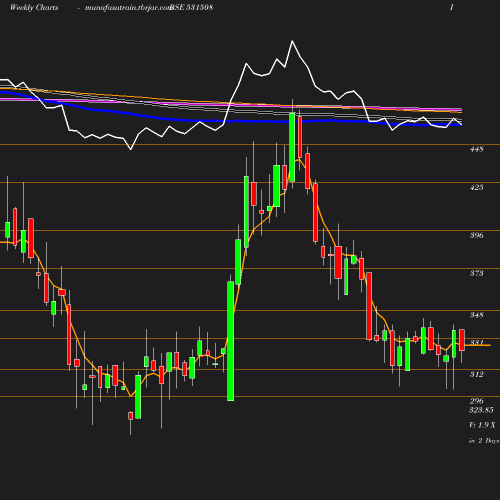Click the 323.85 current price value
This screenshot has height=500, width=500.
point(481,410)
